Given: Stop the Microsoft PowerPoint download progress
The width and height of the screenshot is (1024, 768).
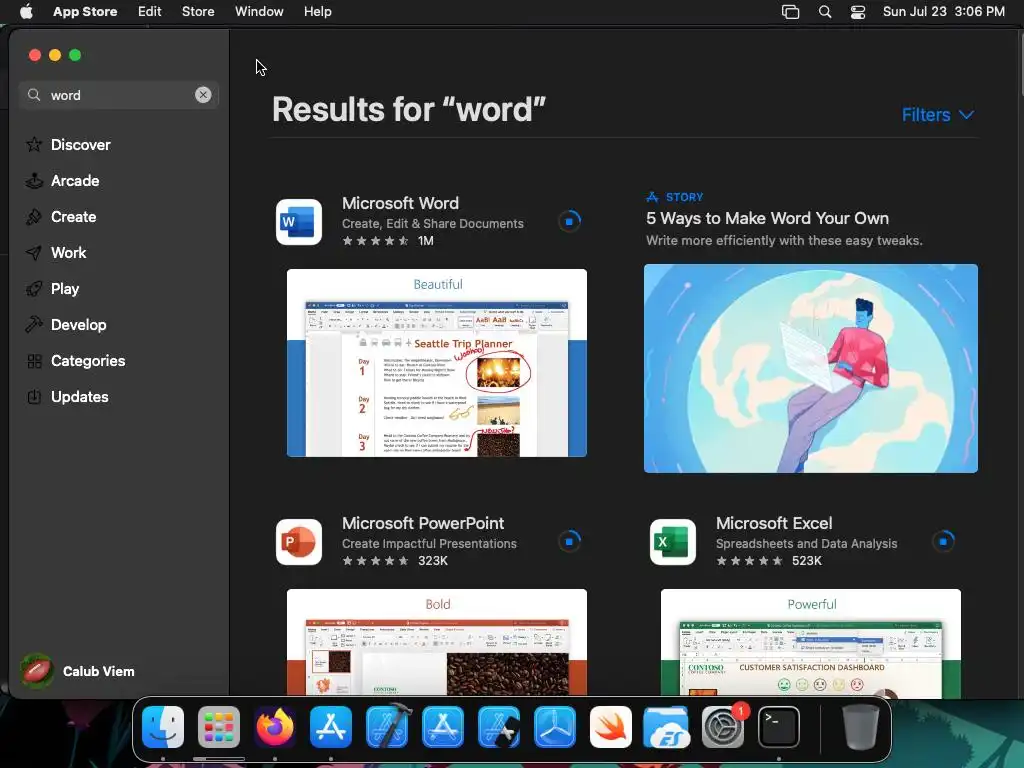Looking at the screenshot, I should click(x=569, y=541).
